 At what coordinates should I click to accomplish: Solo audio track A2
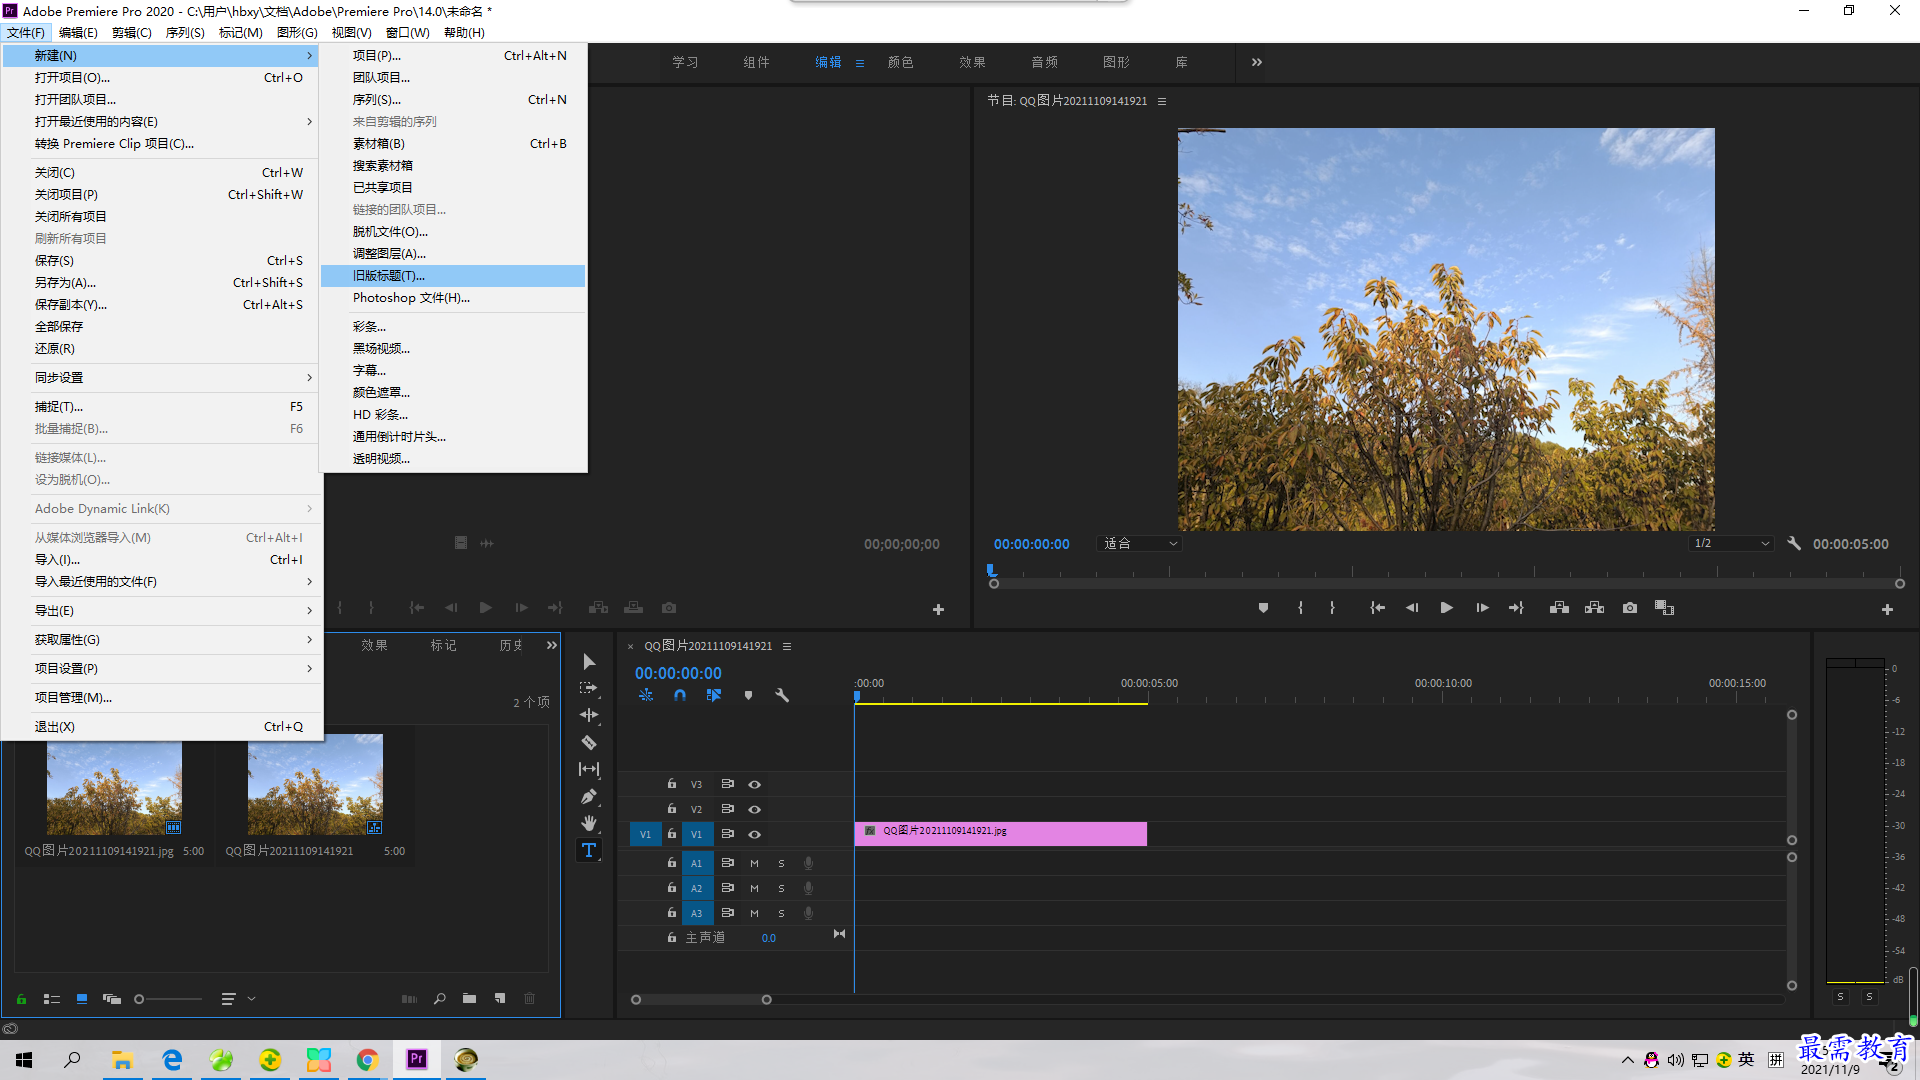click(781, 888)
